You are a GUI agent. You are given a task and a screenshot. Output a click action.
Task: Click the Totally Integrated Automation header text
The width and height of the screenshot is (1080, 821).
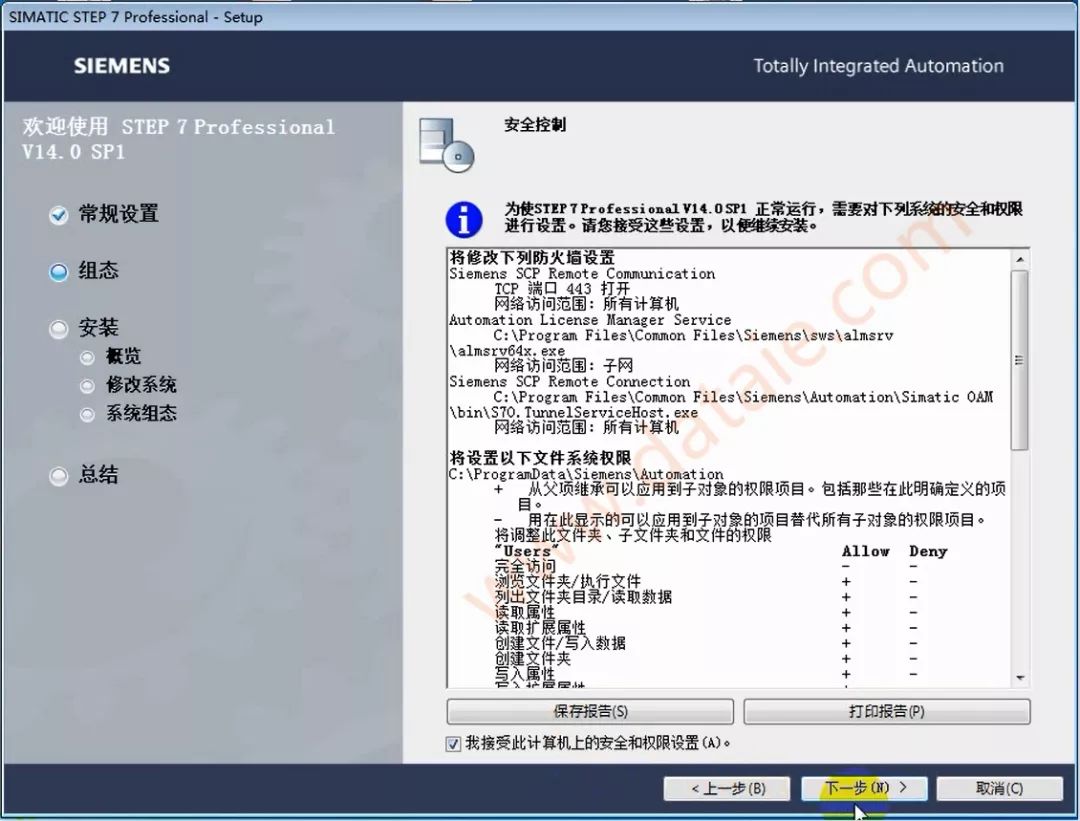878,66
